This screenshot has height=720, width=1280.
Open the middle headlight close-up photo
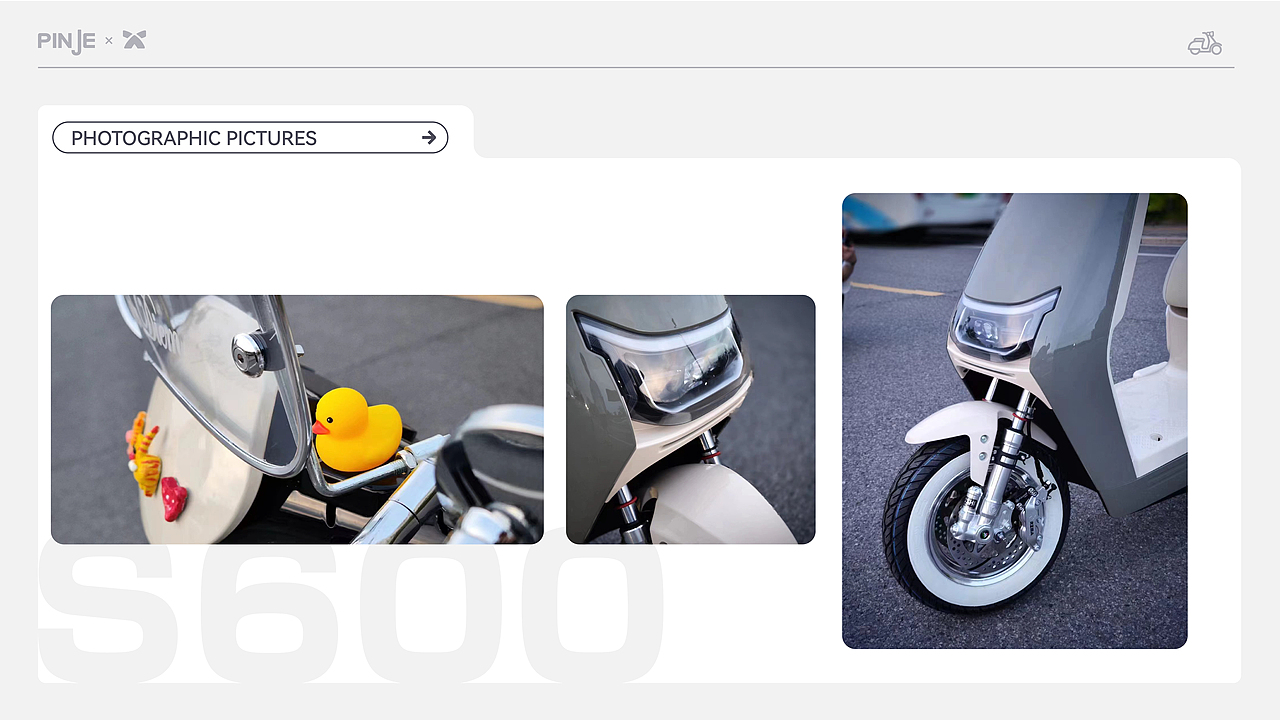point(690,419)
